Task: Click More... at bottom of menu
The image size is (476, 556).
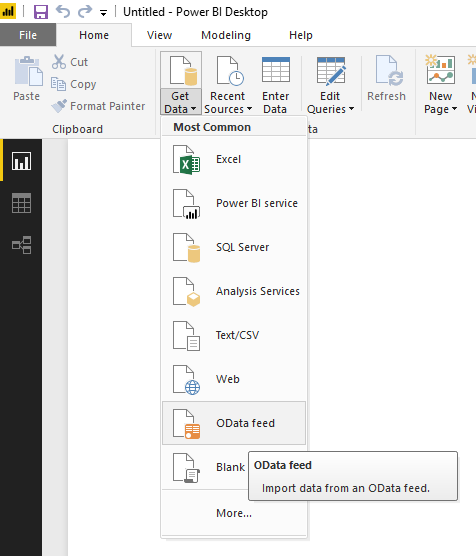Action: pos(234,513)
